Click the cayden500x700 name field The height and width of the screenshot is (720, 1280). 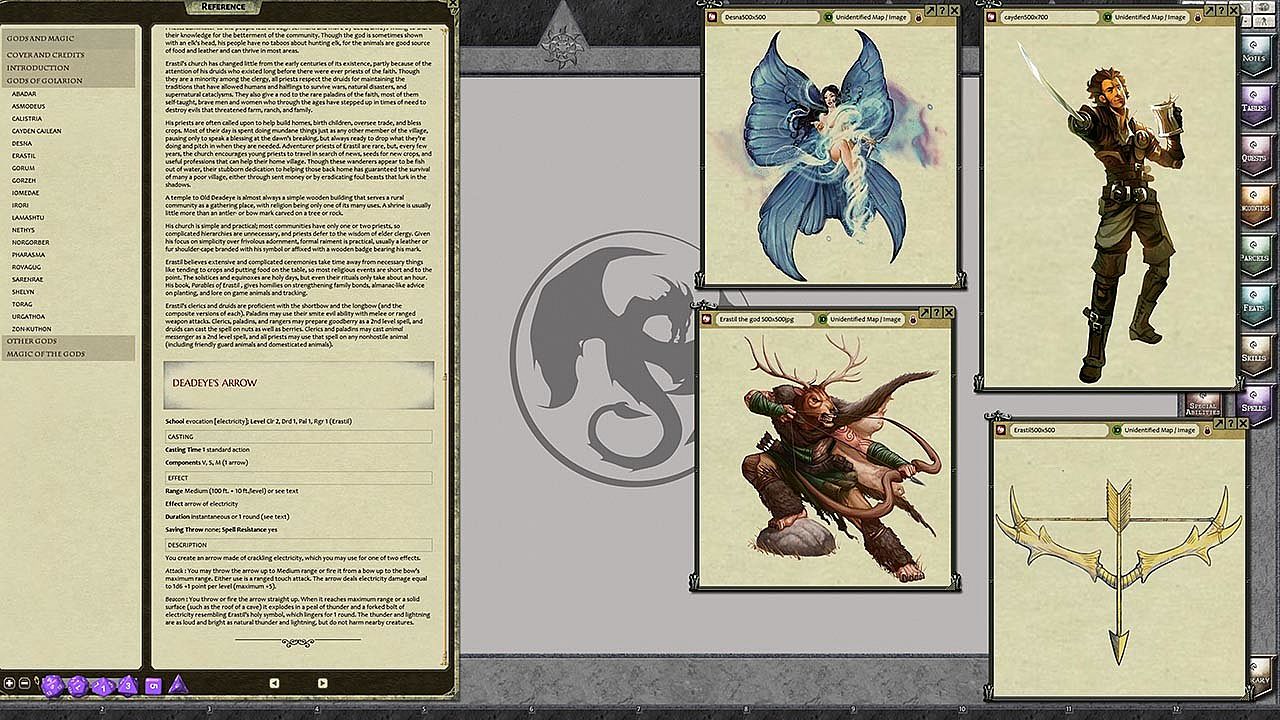pos(1048,17)
